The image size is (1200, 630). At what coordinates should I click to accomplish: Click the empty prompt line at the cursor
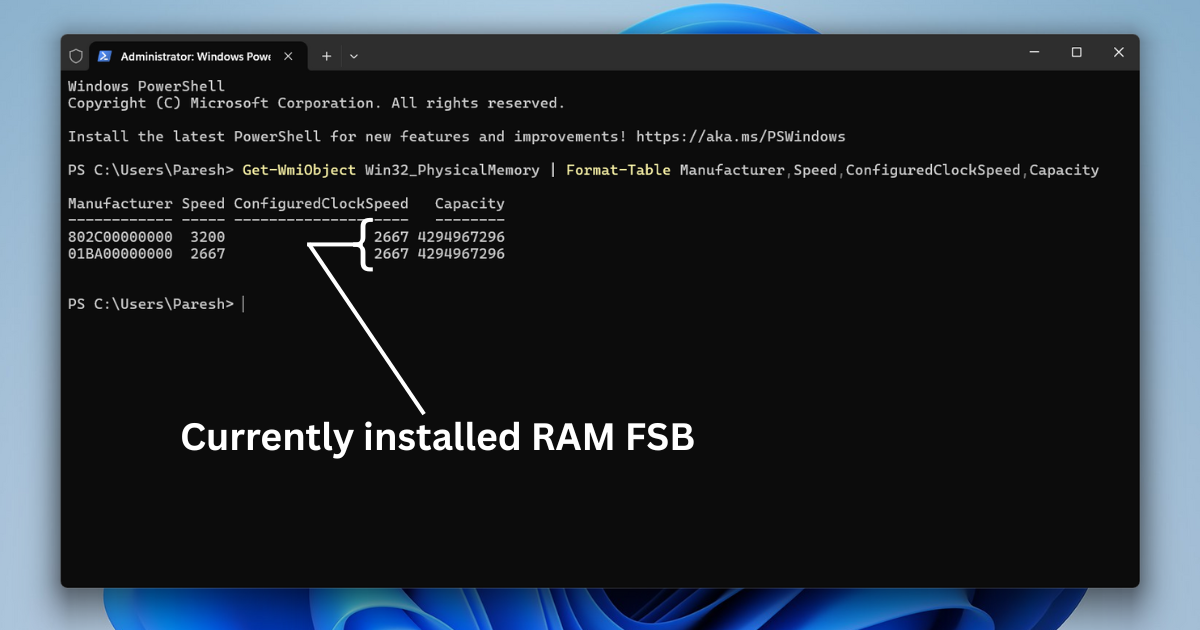point(243,304)
